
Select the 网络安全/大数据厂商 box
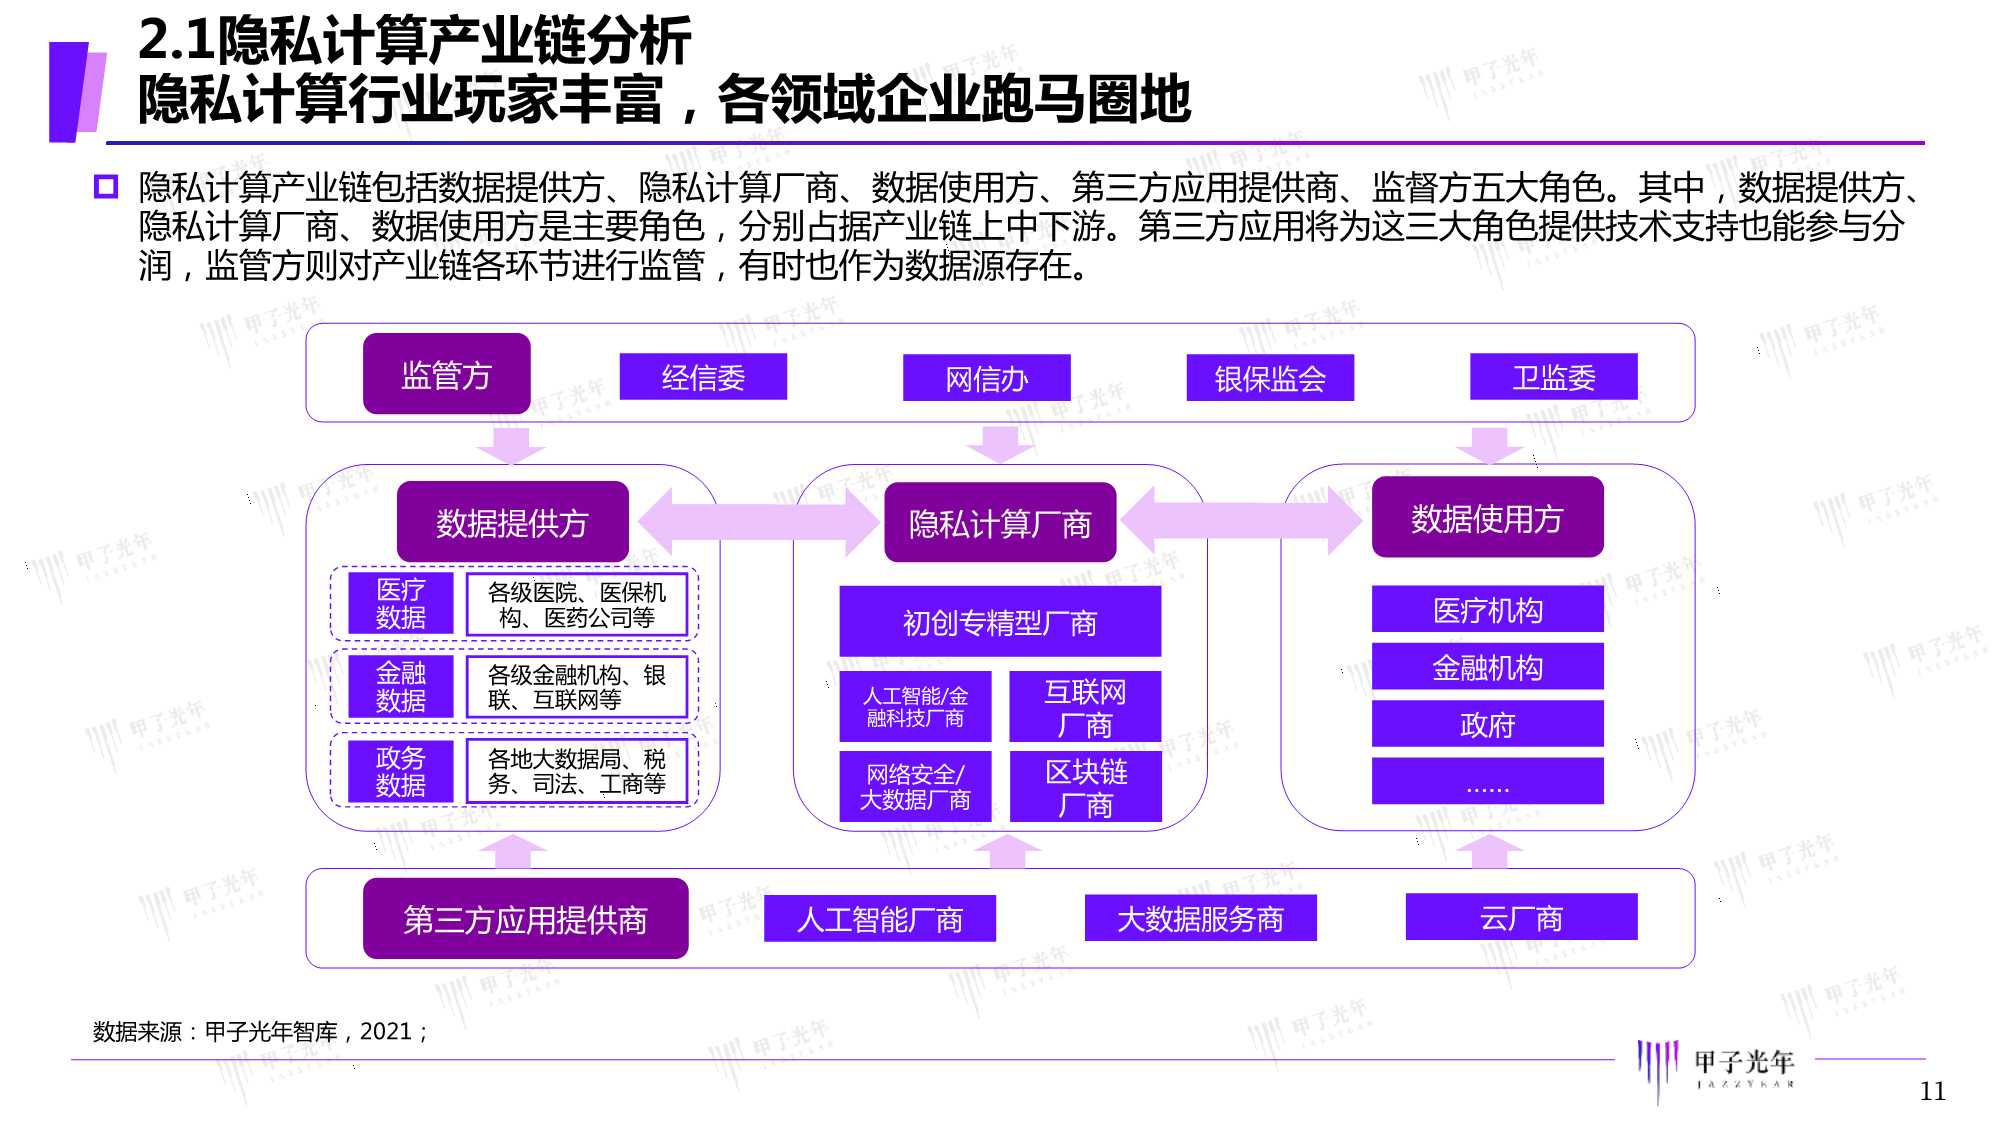[x=915, y=787]
